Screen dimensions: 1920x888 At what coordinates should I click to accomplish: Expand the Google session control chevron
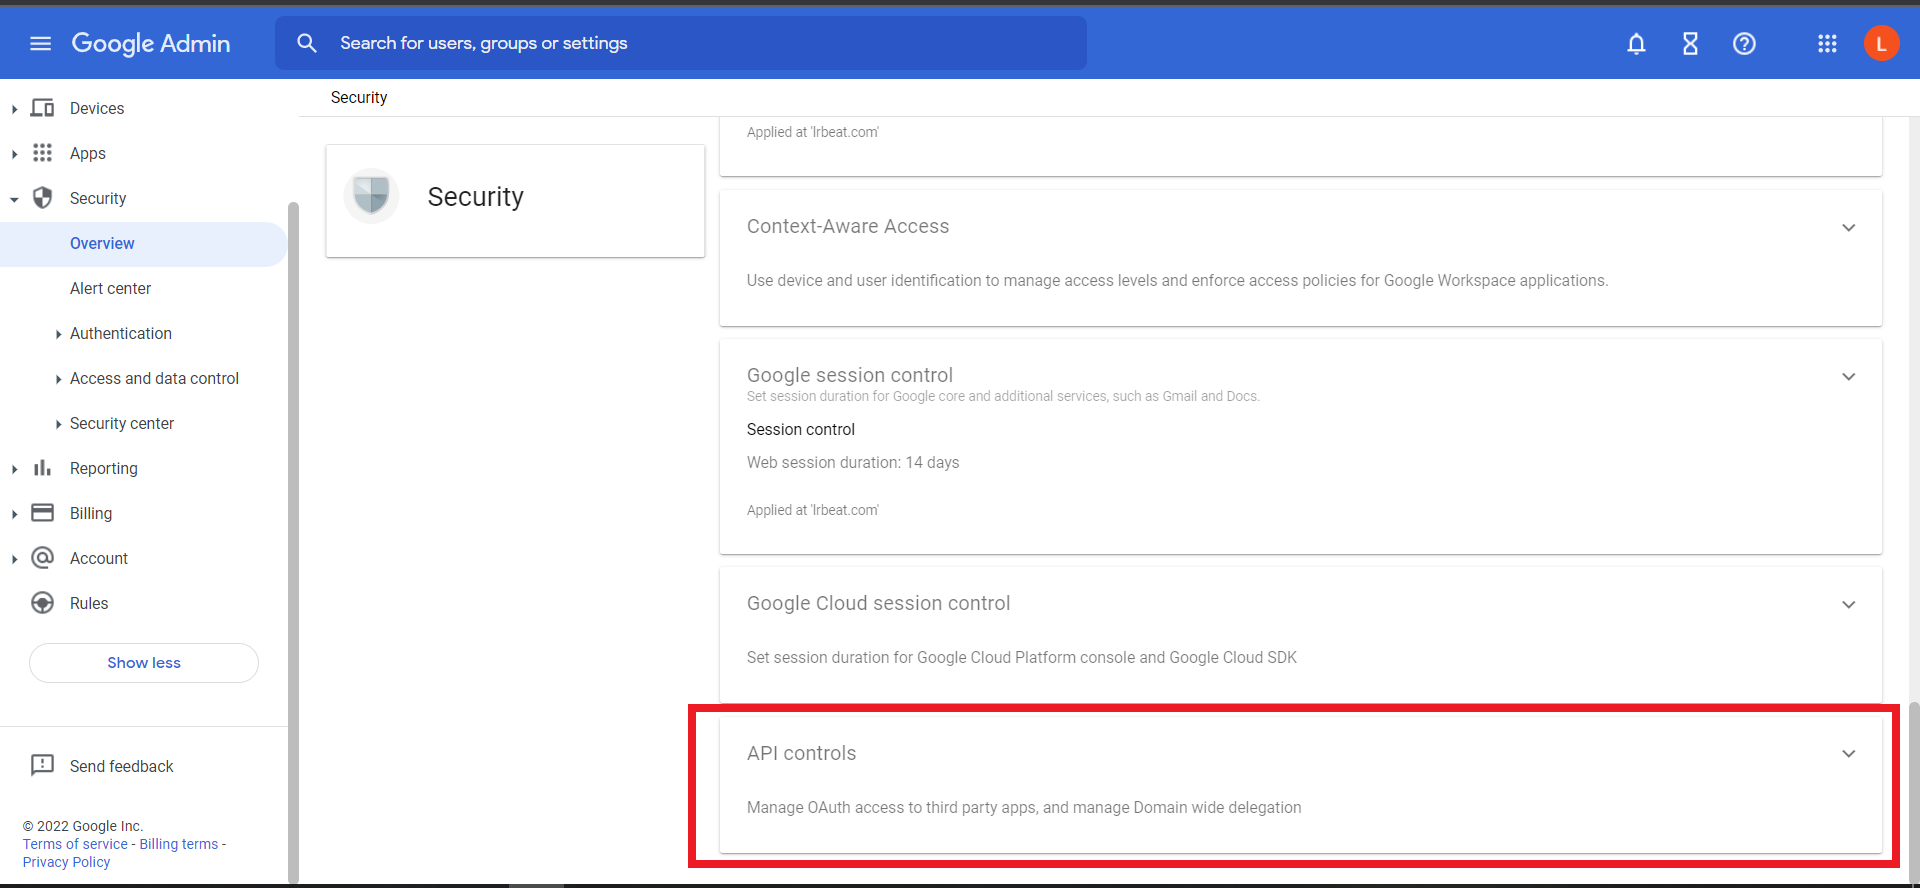click(1848, 377)
